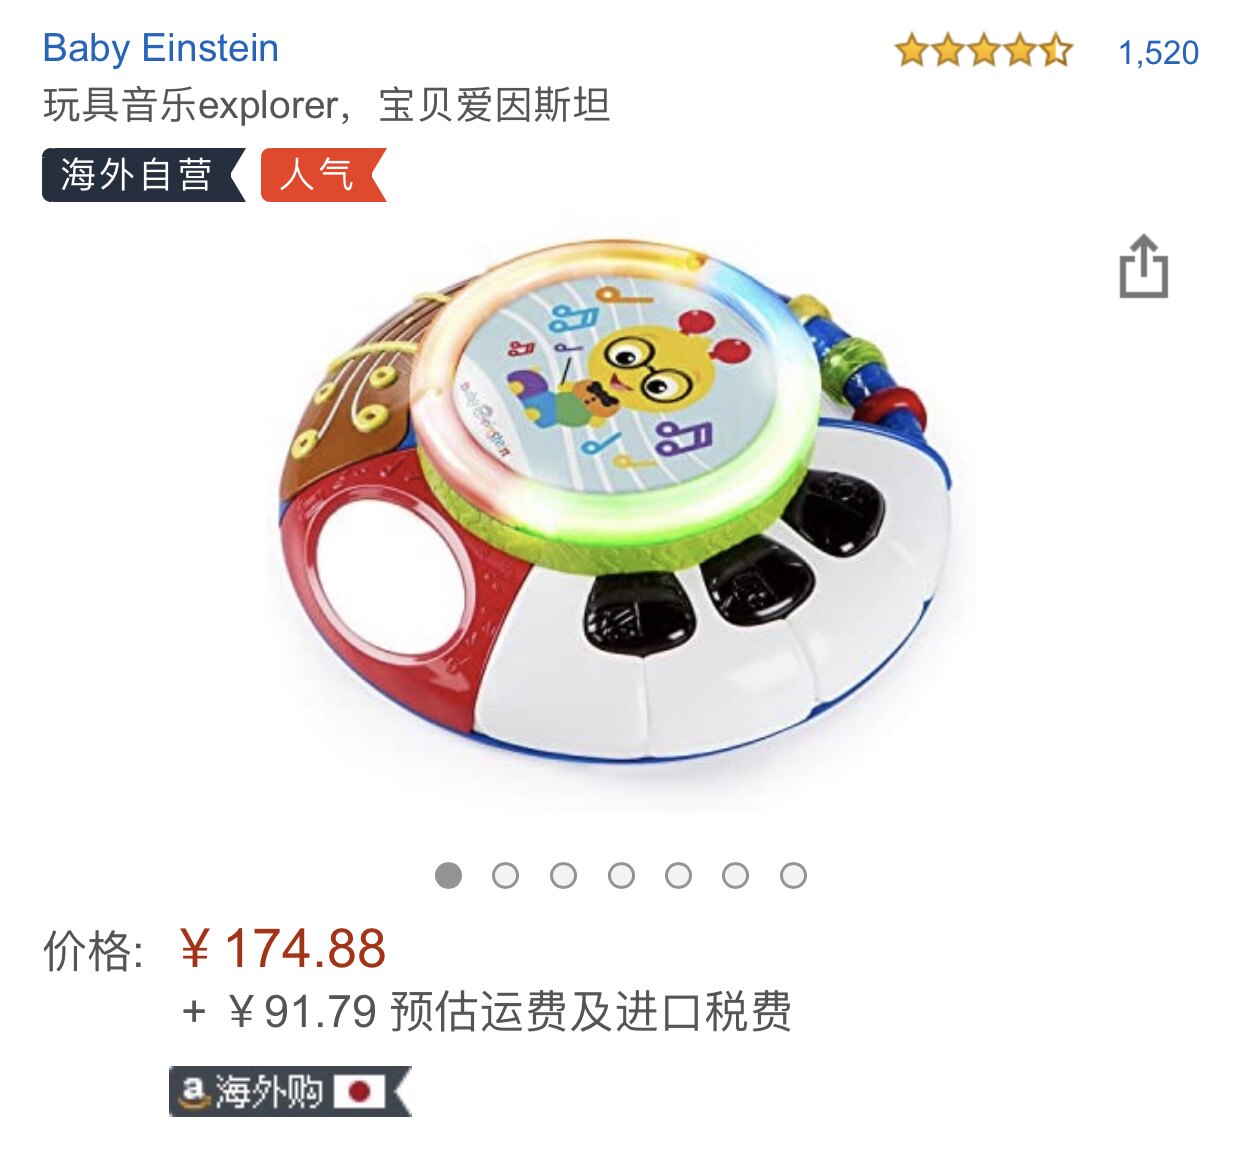Select the first image carousel dot
The height and width of the screenshot is (1159, 1242).
tap(449, 876)
